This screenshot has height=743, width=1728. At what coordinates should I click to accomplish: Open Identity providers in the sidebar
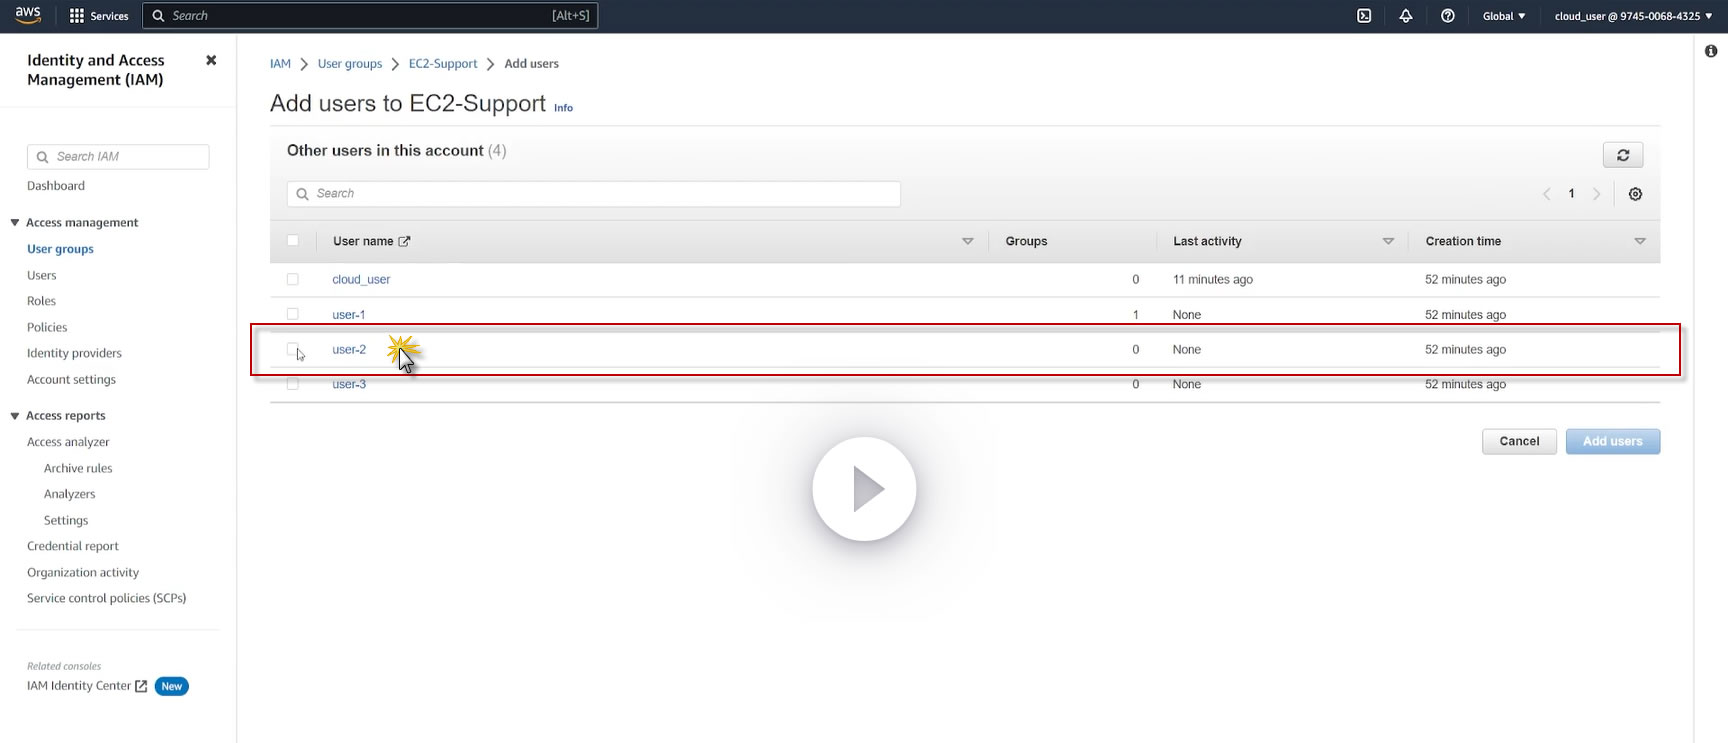pos(74,353)
